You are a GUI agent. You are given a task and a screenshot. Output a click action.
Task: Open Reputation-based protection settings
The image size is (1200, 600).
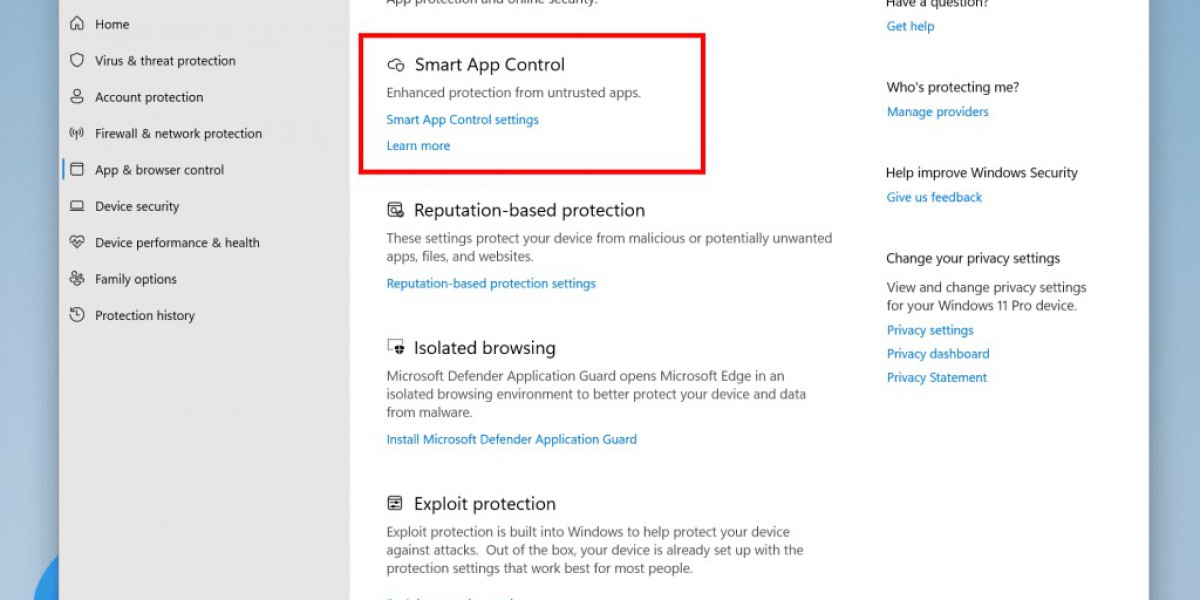tap(491, 284)
